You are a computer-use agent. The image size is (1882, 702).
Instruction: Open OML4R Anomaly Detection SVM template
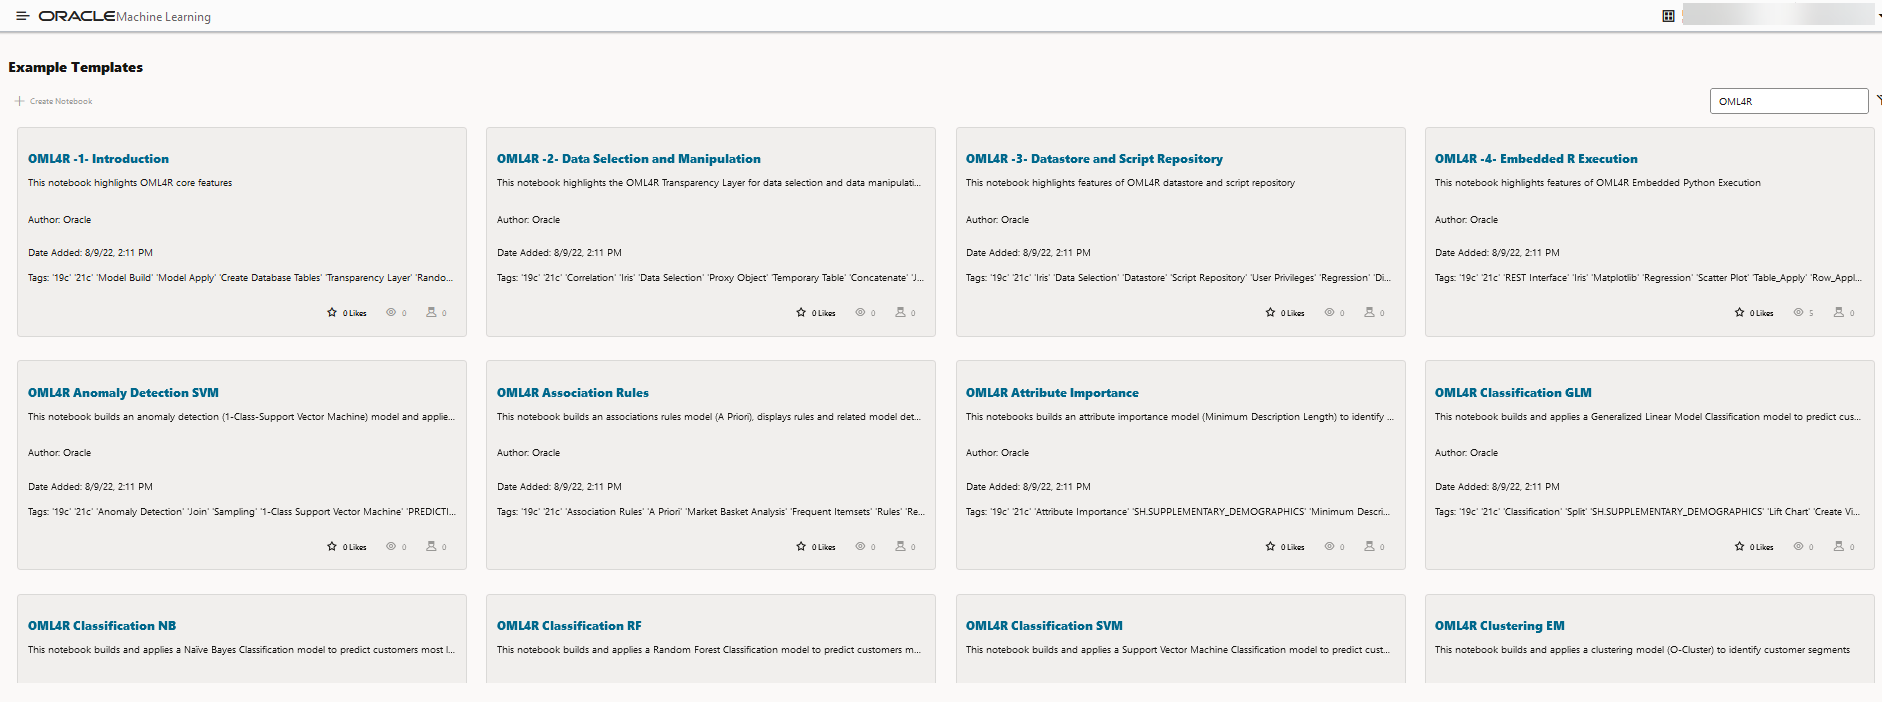[123, 393]
